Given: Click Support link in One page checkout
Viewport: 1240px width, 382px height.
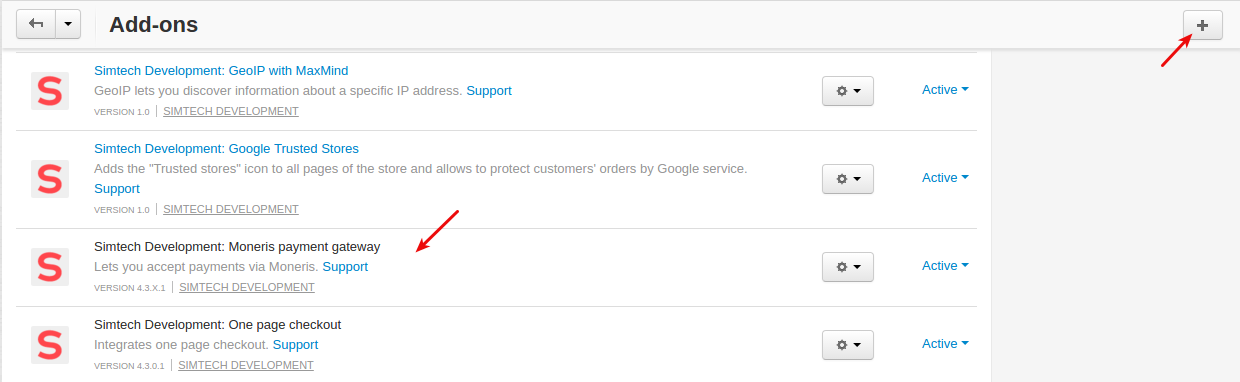Looking at the screenshot, I should 295,345.
